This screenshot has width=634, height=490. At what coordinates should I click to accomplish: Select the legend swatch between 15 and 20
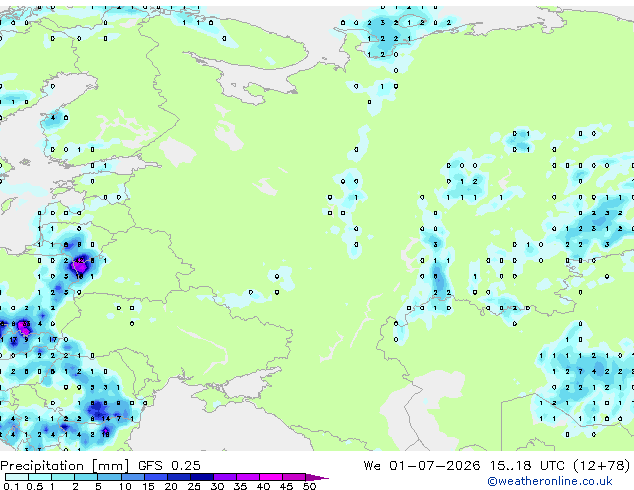155,477
